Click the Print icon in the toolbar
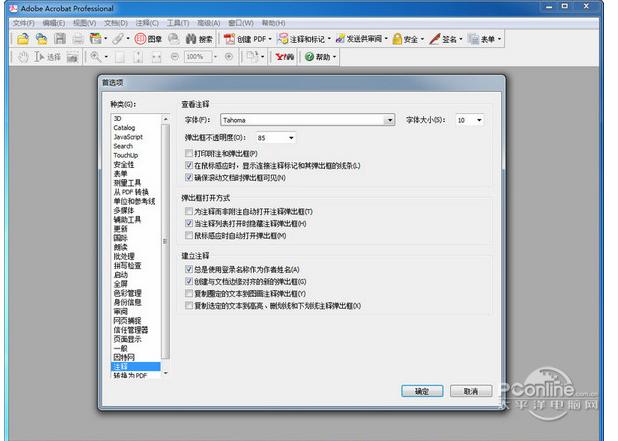618x441 pixels. click(78, 39)
